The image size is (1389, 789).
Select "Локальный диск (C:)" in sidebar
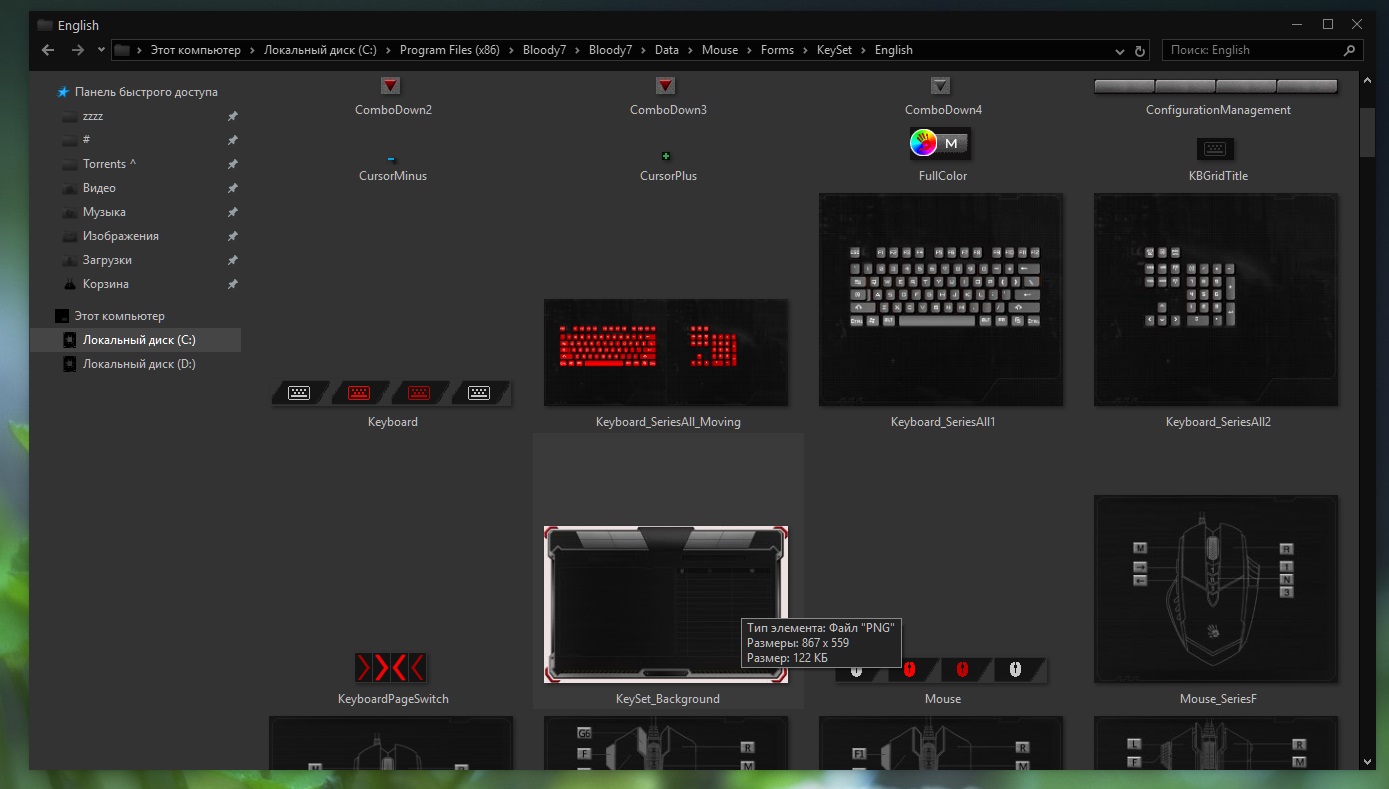[139, 340]
